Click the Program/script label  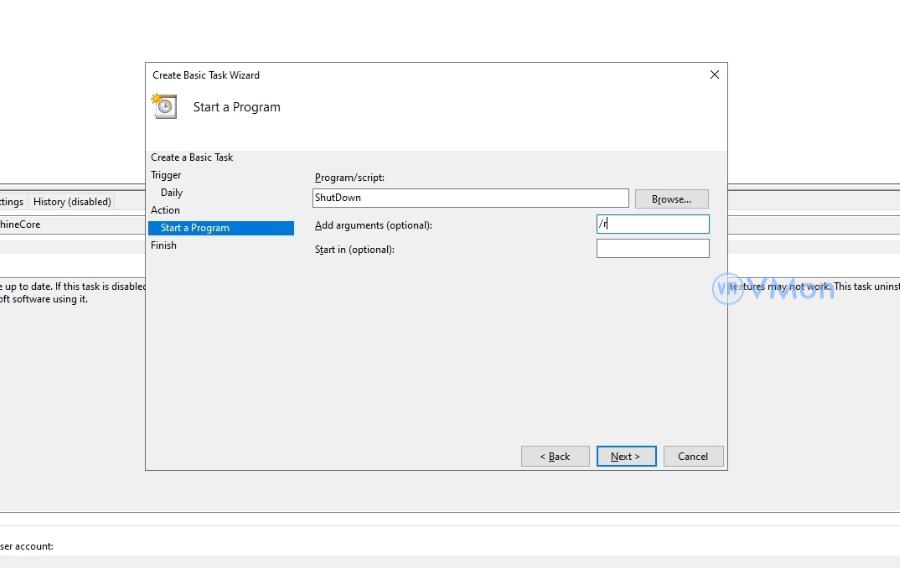349,178
